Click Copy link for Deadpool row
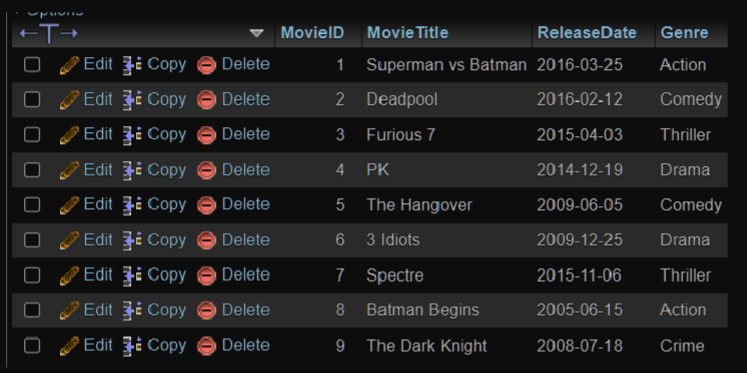The width and height of the screenshot is (747, 373). click(167, 100)
